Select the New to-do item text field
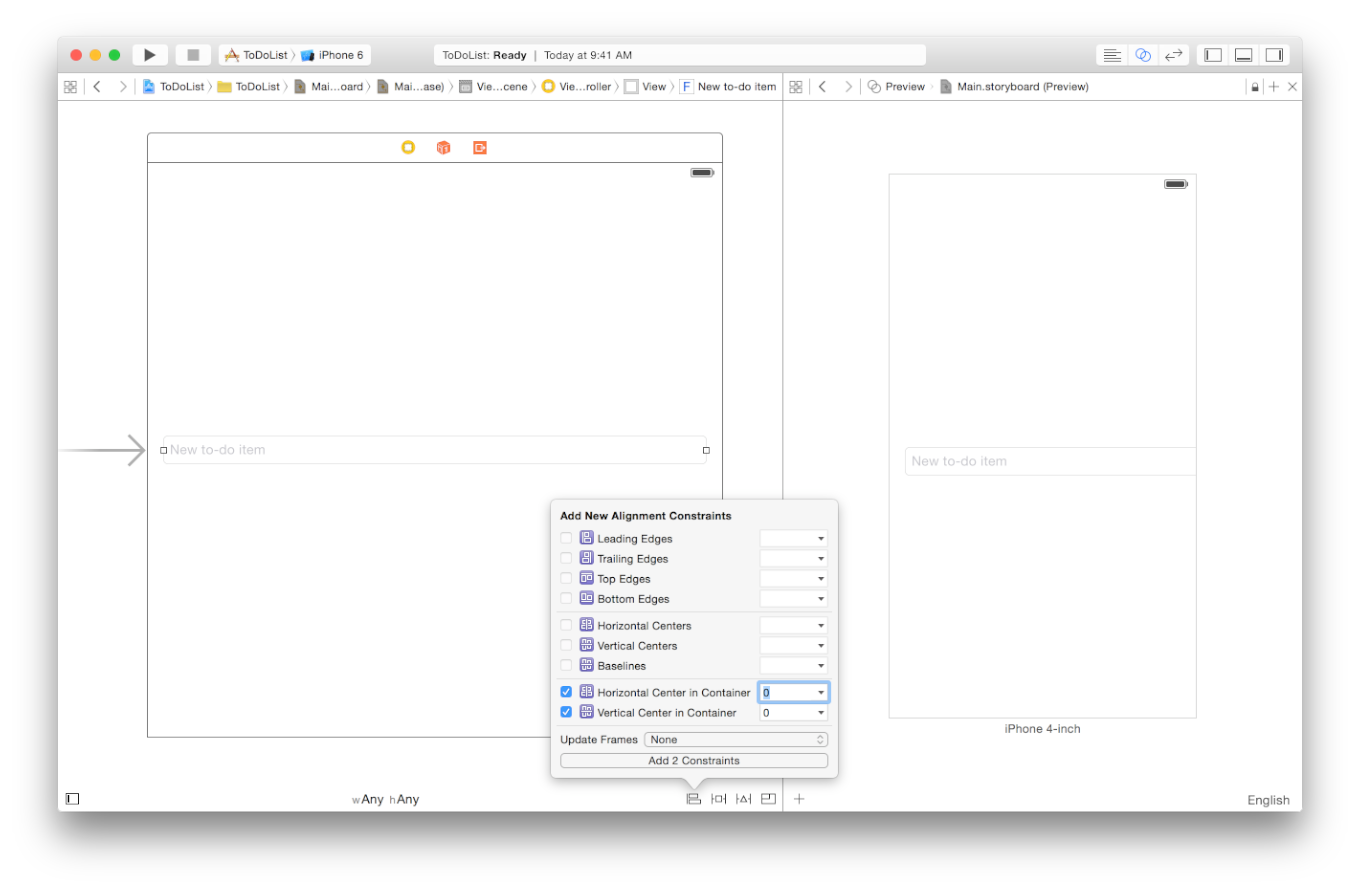 [x=435, y=450]
